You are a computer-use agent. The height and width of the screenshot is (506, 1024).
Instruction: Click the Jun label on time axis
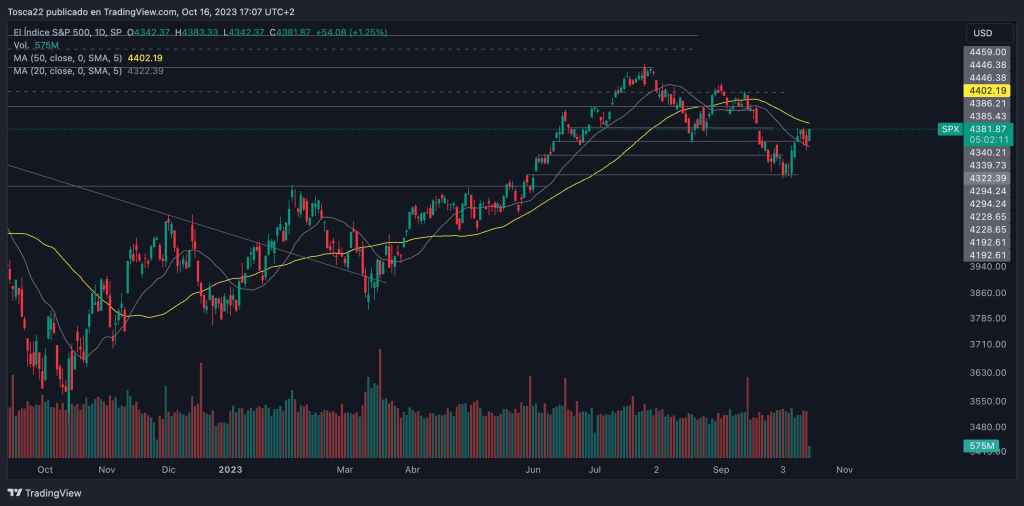[534, 468]
